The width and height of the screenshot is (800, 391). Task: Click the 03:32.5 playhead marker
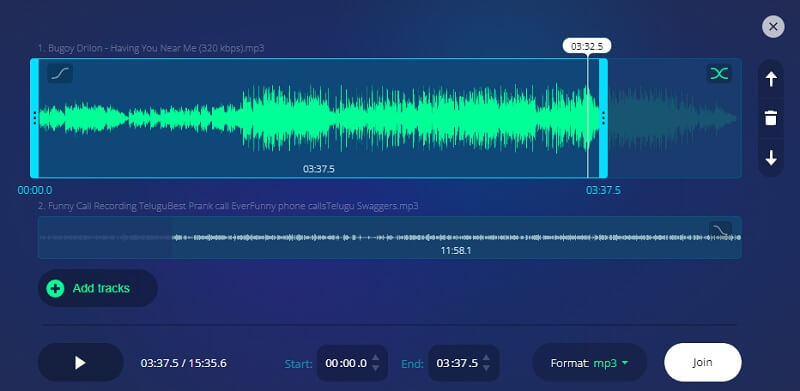(587, 46)
